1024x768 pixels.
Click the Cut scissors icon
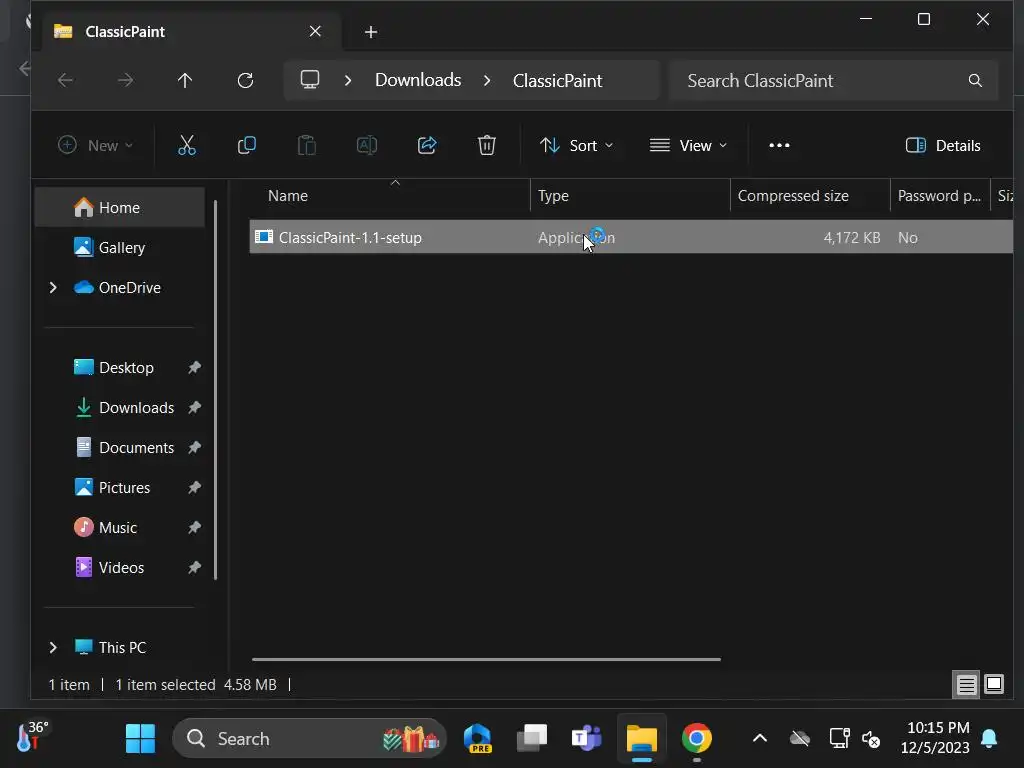point(187,145)
